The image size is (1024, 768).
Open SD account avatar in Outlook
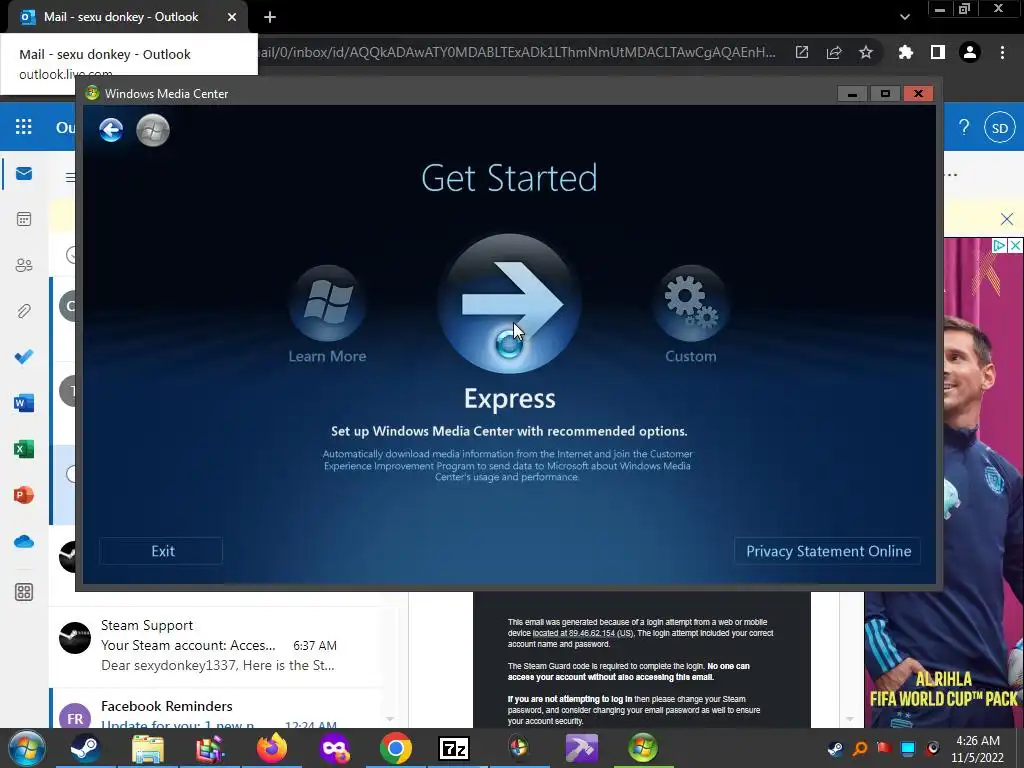tap(1000, 128)
